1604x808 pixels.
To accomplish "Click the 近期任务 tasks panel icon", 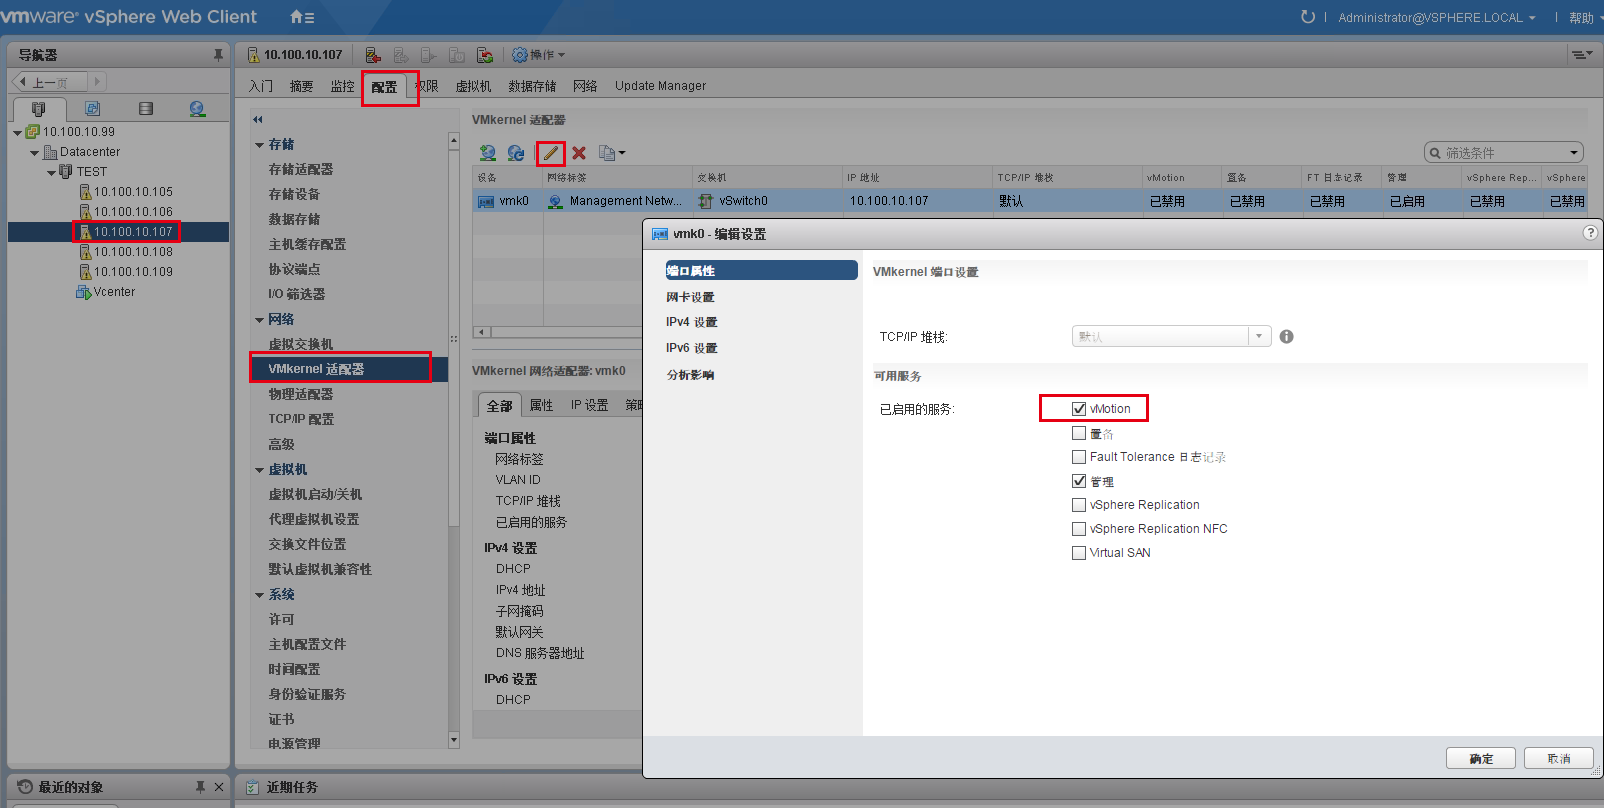I will click(253, 787).
